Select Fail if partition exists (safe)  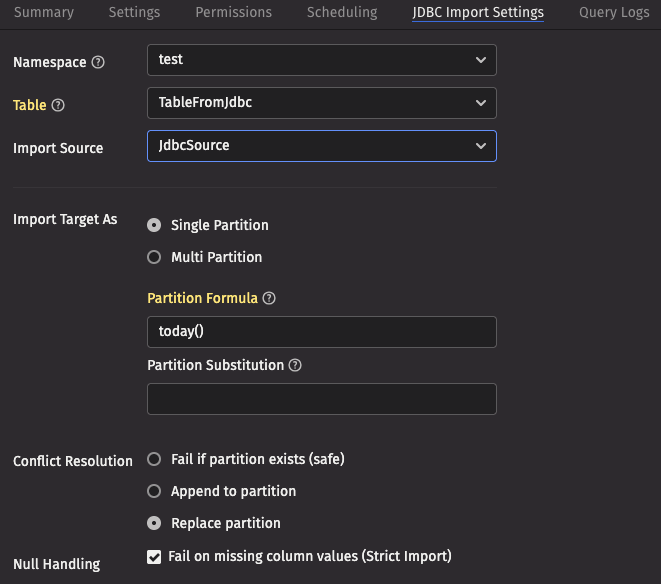click(154, 459)
